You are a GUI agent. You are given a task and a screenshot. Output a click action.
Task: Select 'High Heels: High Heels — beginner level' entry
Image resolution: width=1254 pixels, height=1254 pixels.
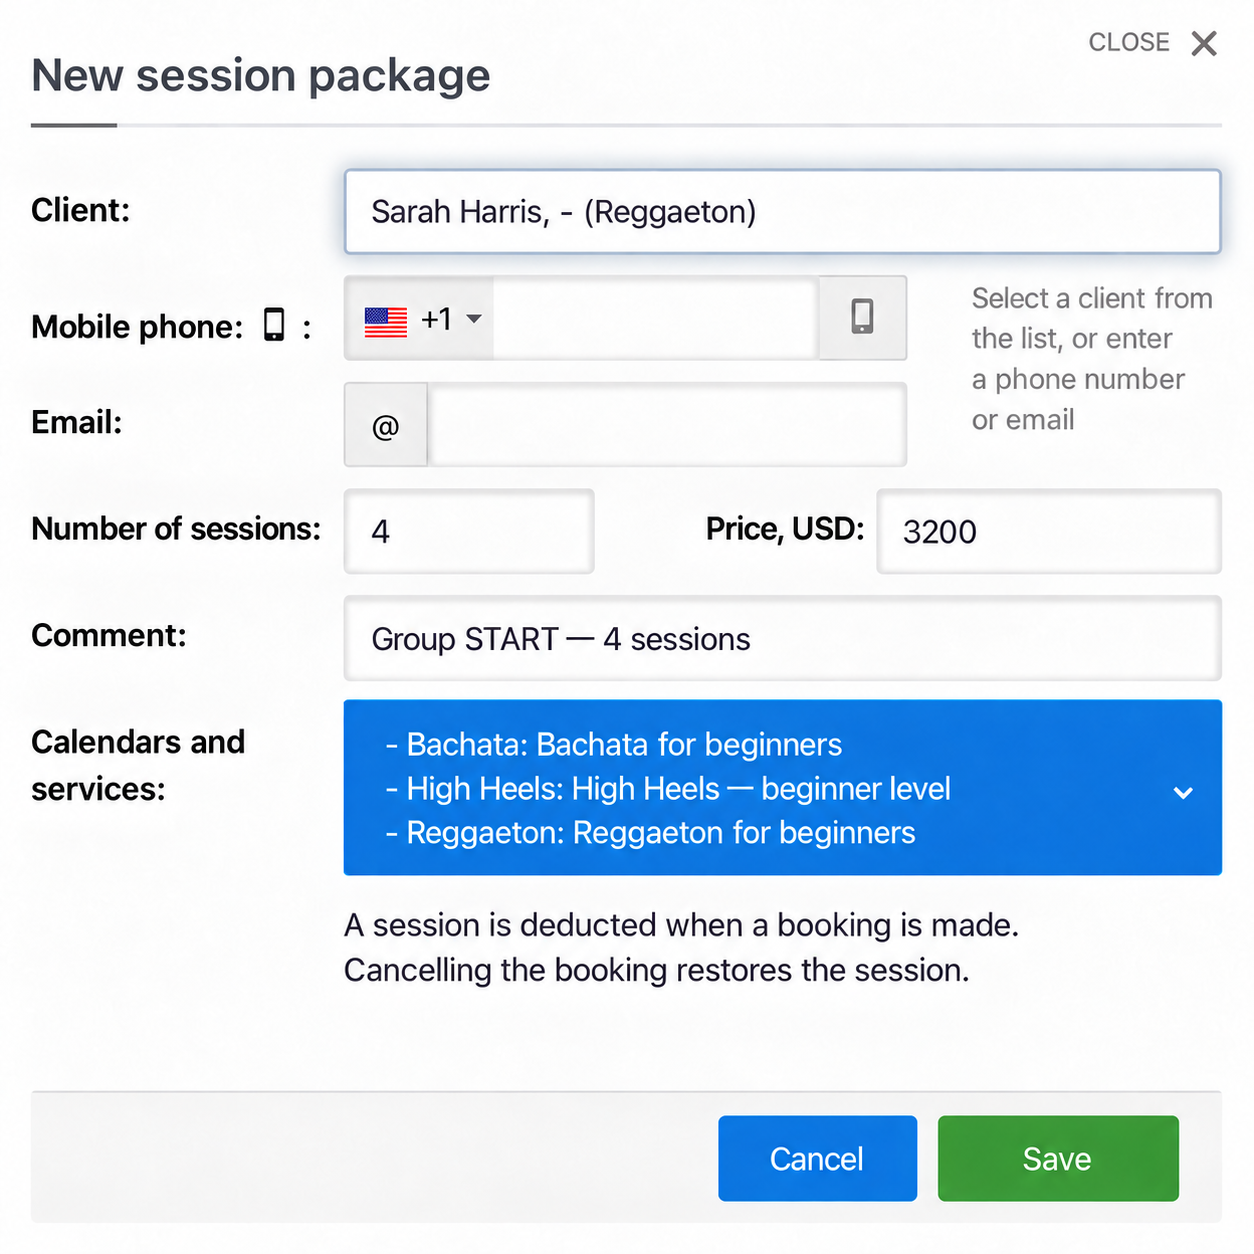[x=668, y=788]
